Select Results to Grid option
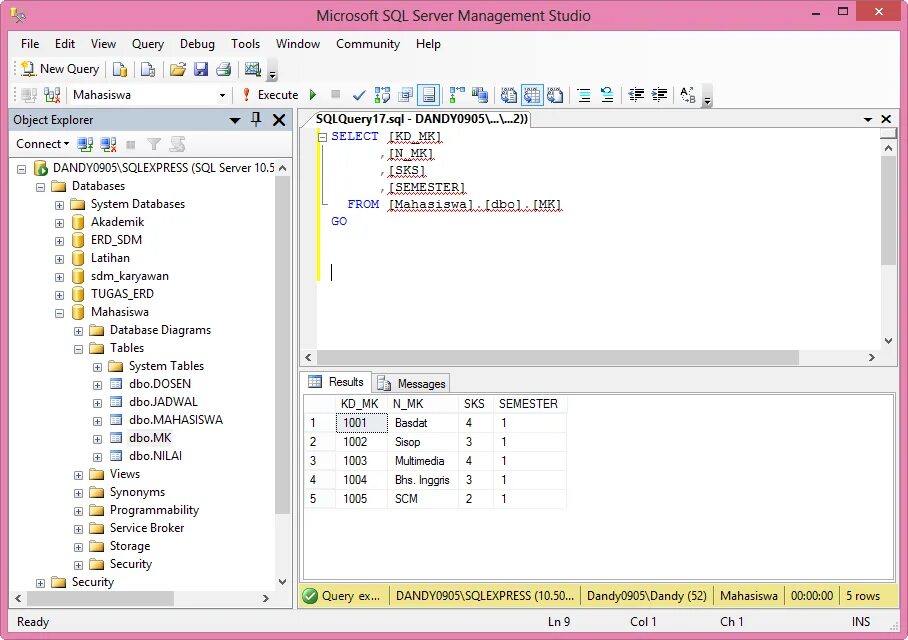 (x=532, y=95)
